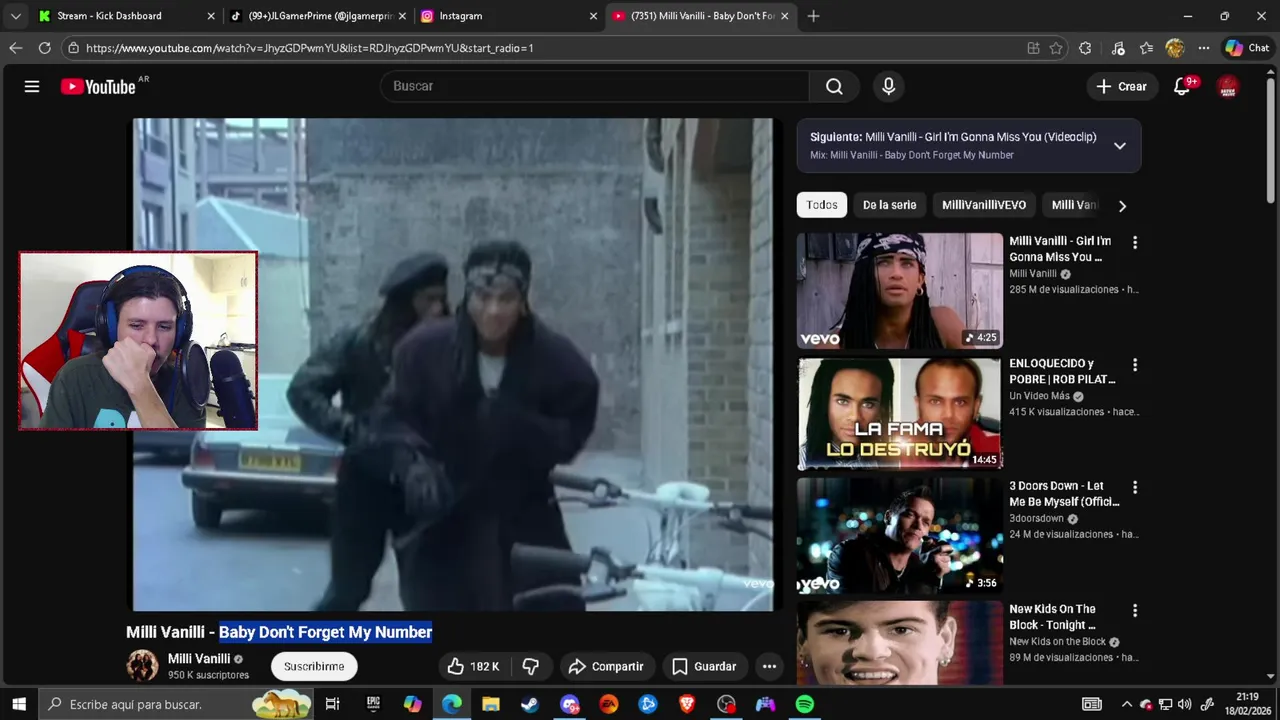Click the video player to pause
The height and width of the screenshot is (720, 1280).
tap(452, 365)
